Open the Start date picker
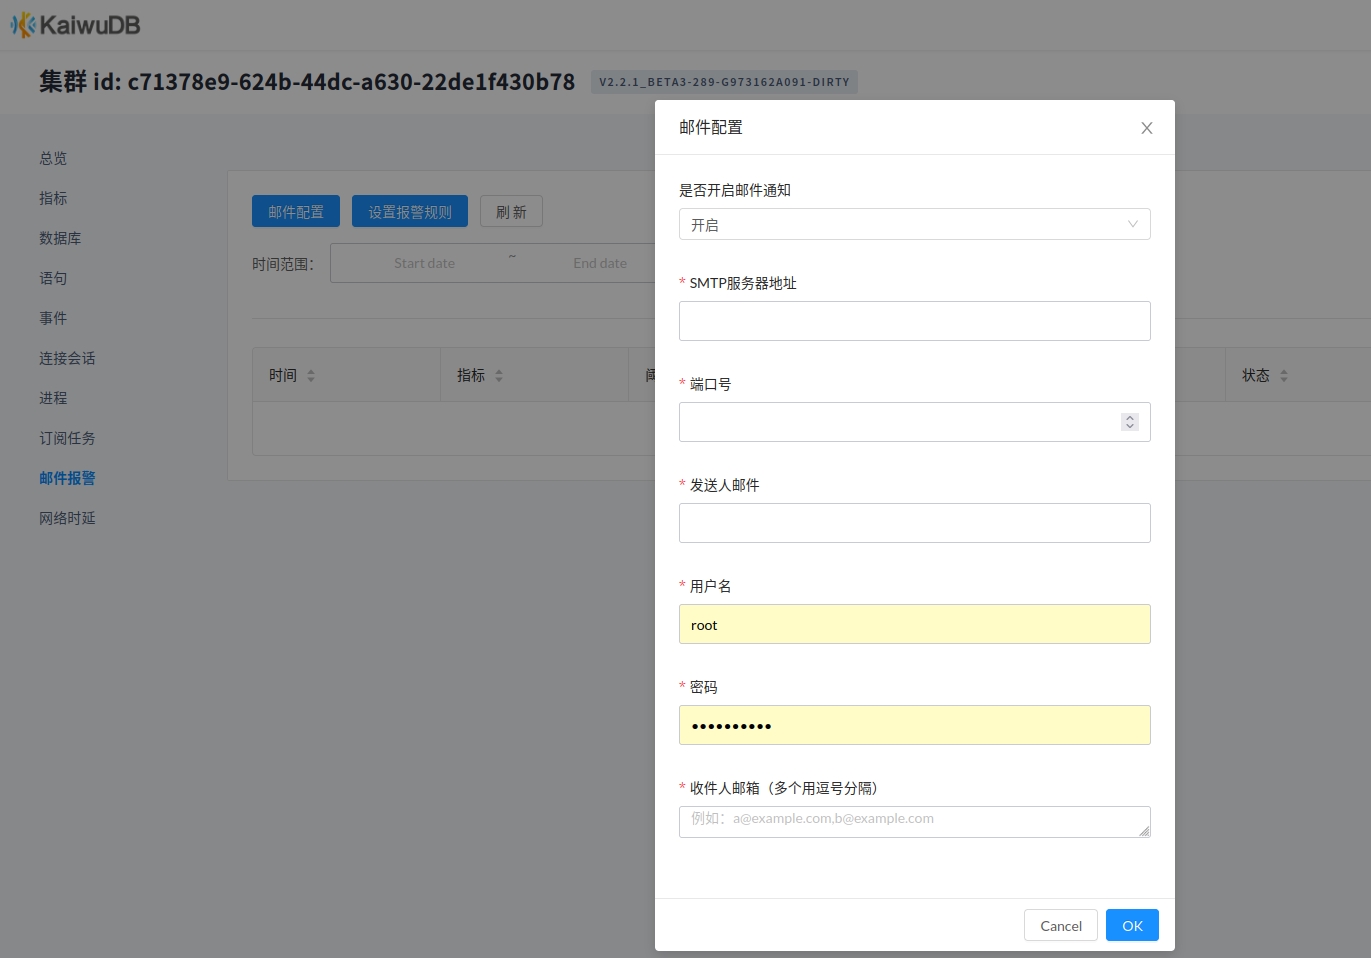Screen dimensions: 1371x958 (x=424, y=262)
